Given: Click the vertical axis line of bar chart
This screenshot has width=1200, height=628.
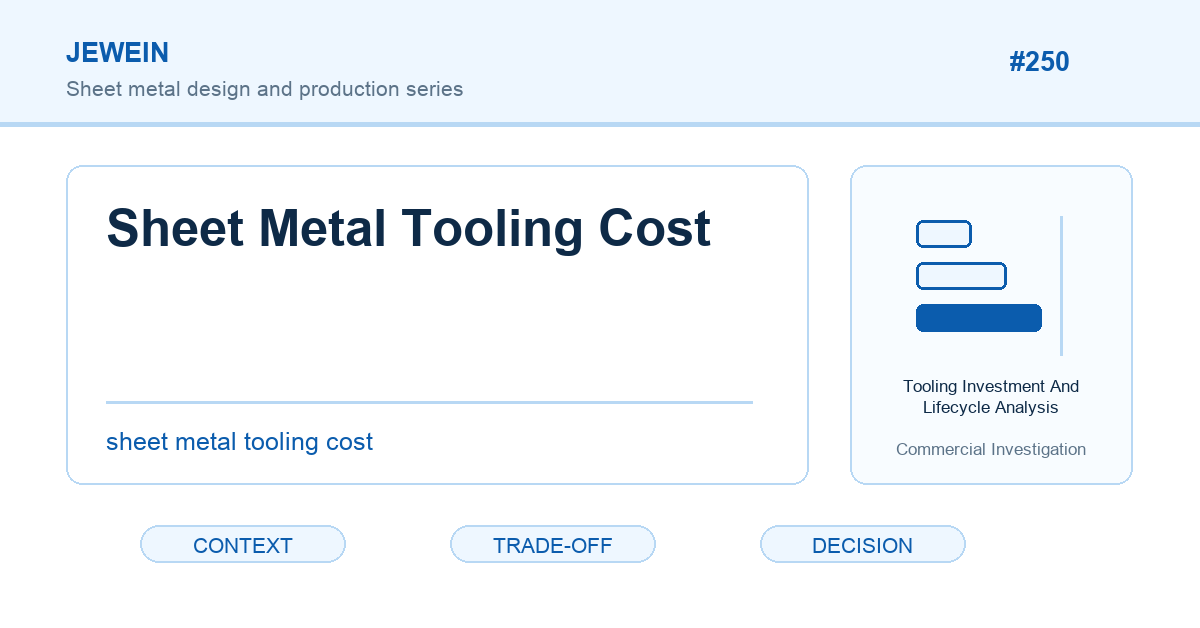Looking at the screenshot, I should pos(1061,286).
